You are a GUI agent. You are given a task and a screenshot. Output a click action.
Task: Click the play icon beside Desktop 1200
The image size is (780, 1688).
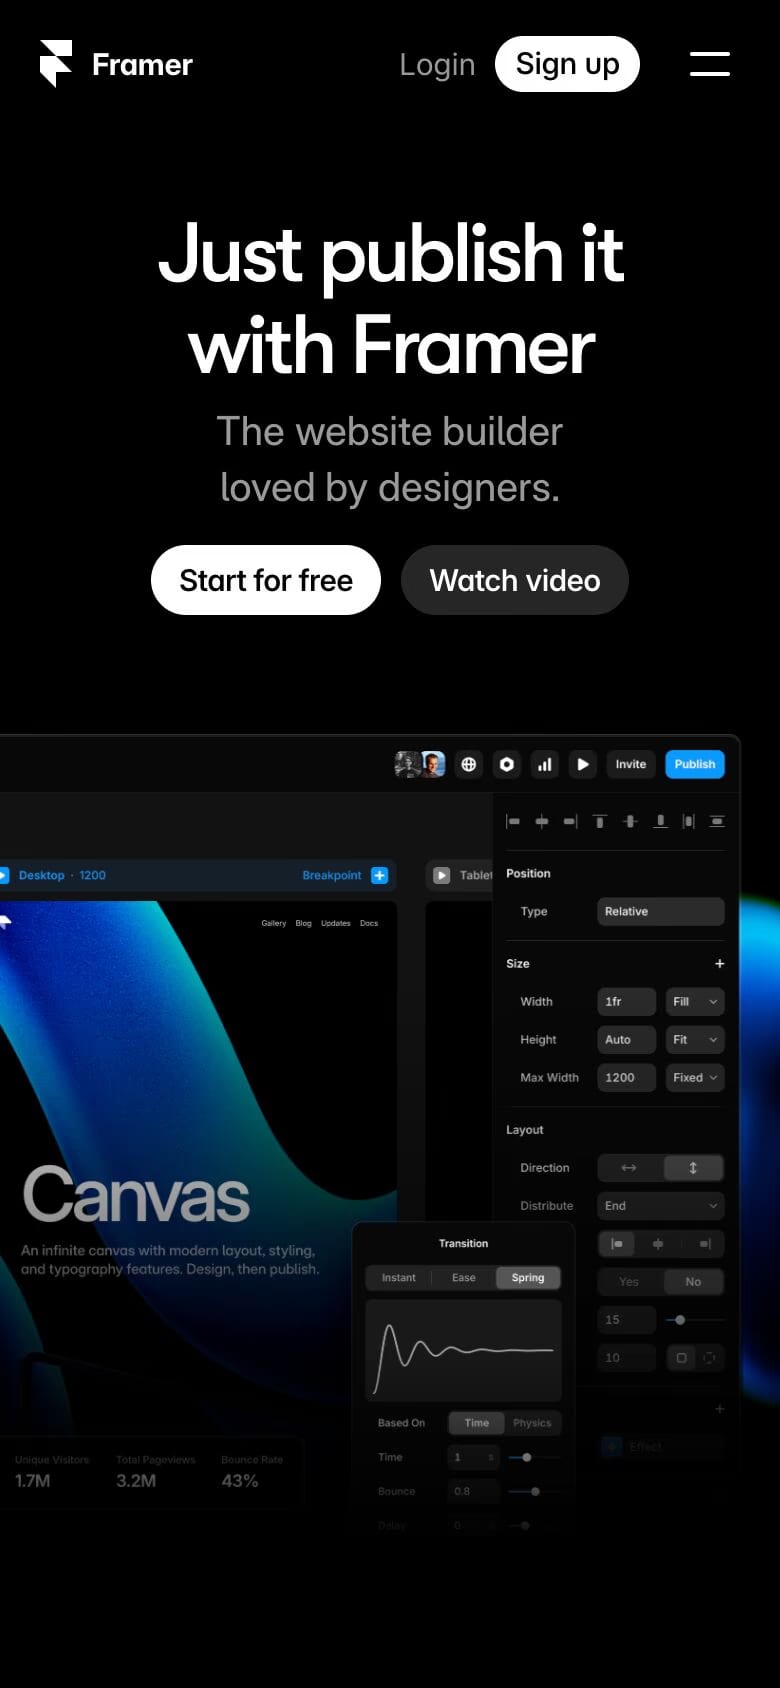[4, 875]
